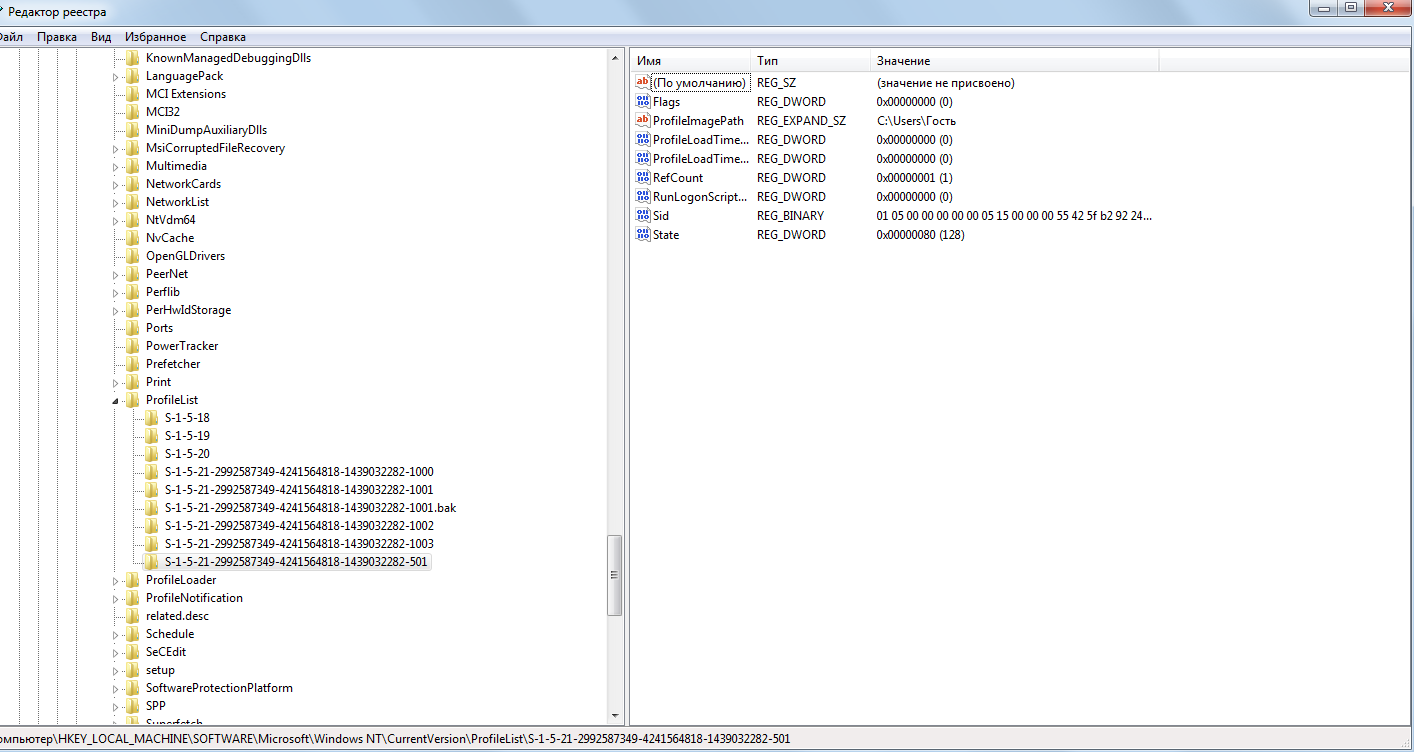Click the registry tree vertical scrollbar thumb
The width and height of the screenshot is (1414, 752).
pos(615,575)
